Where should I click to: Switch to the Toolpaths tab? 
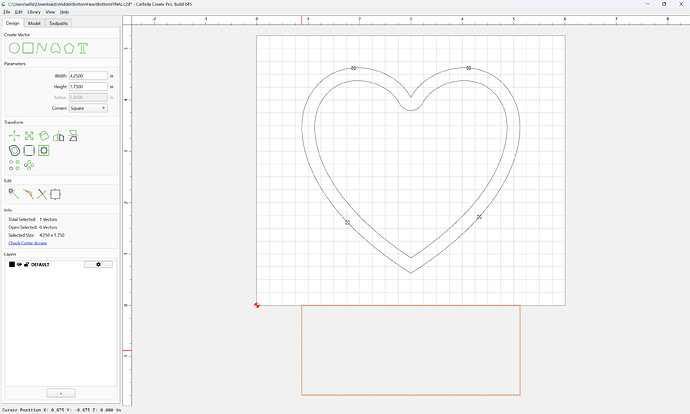tap(59, 23)
